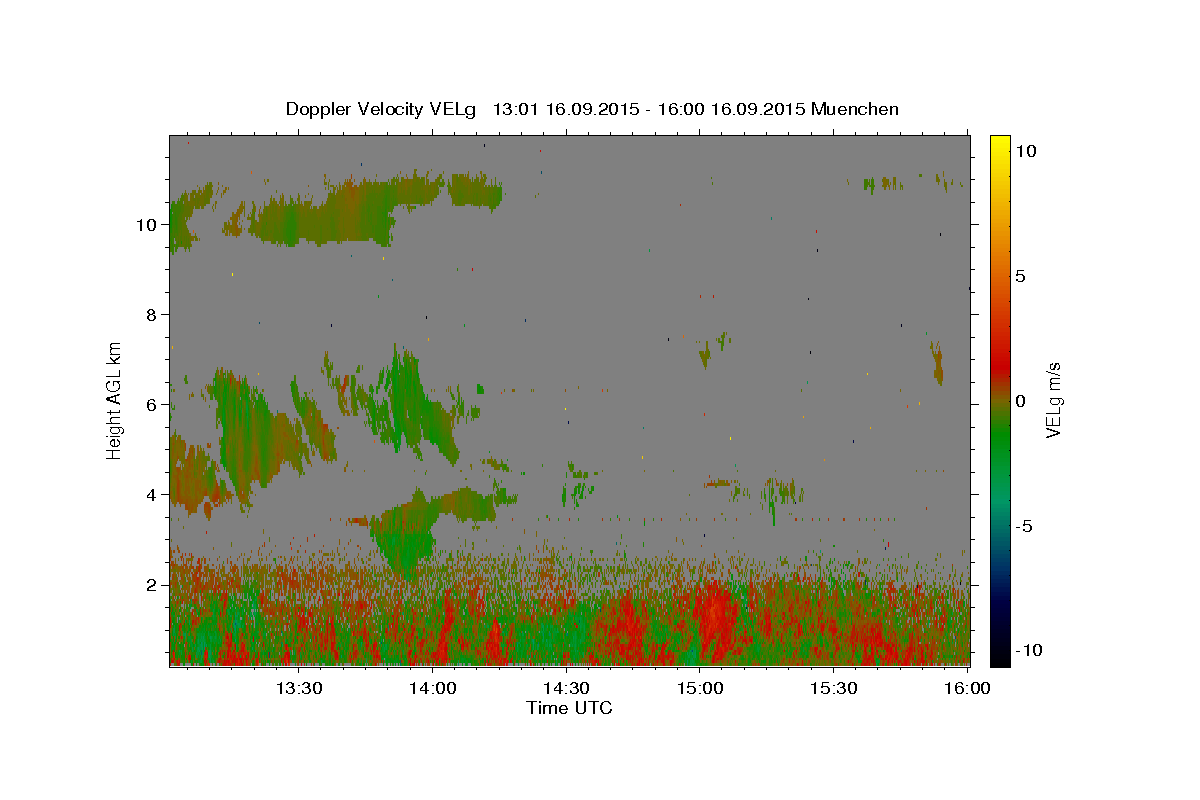The width and height of the screenshot is (1200, 800).
Task: Click the colorbar label 5
Action: point(1021,276)
